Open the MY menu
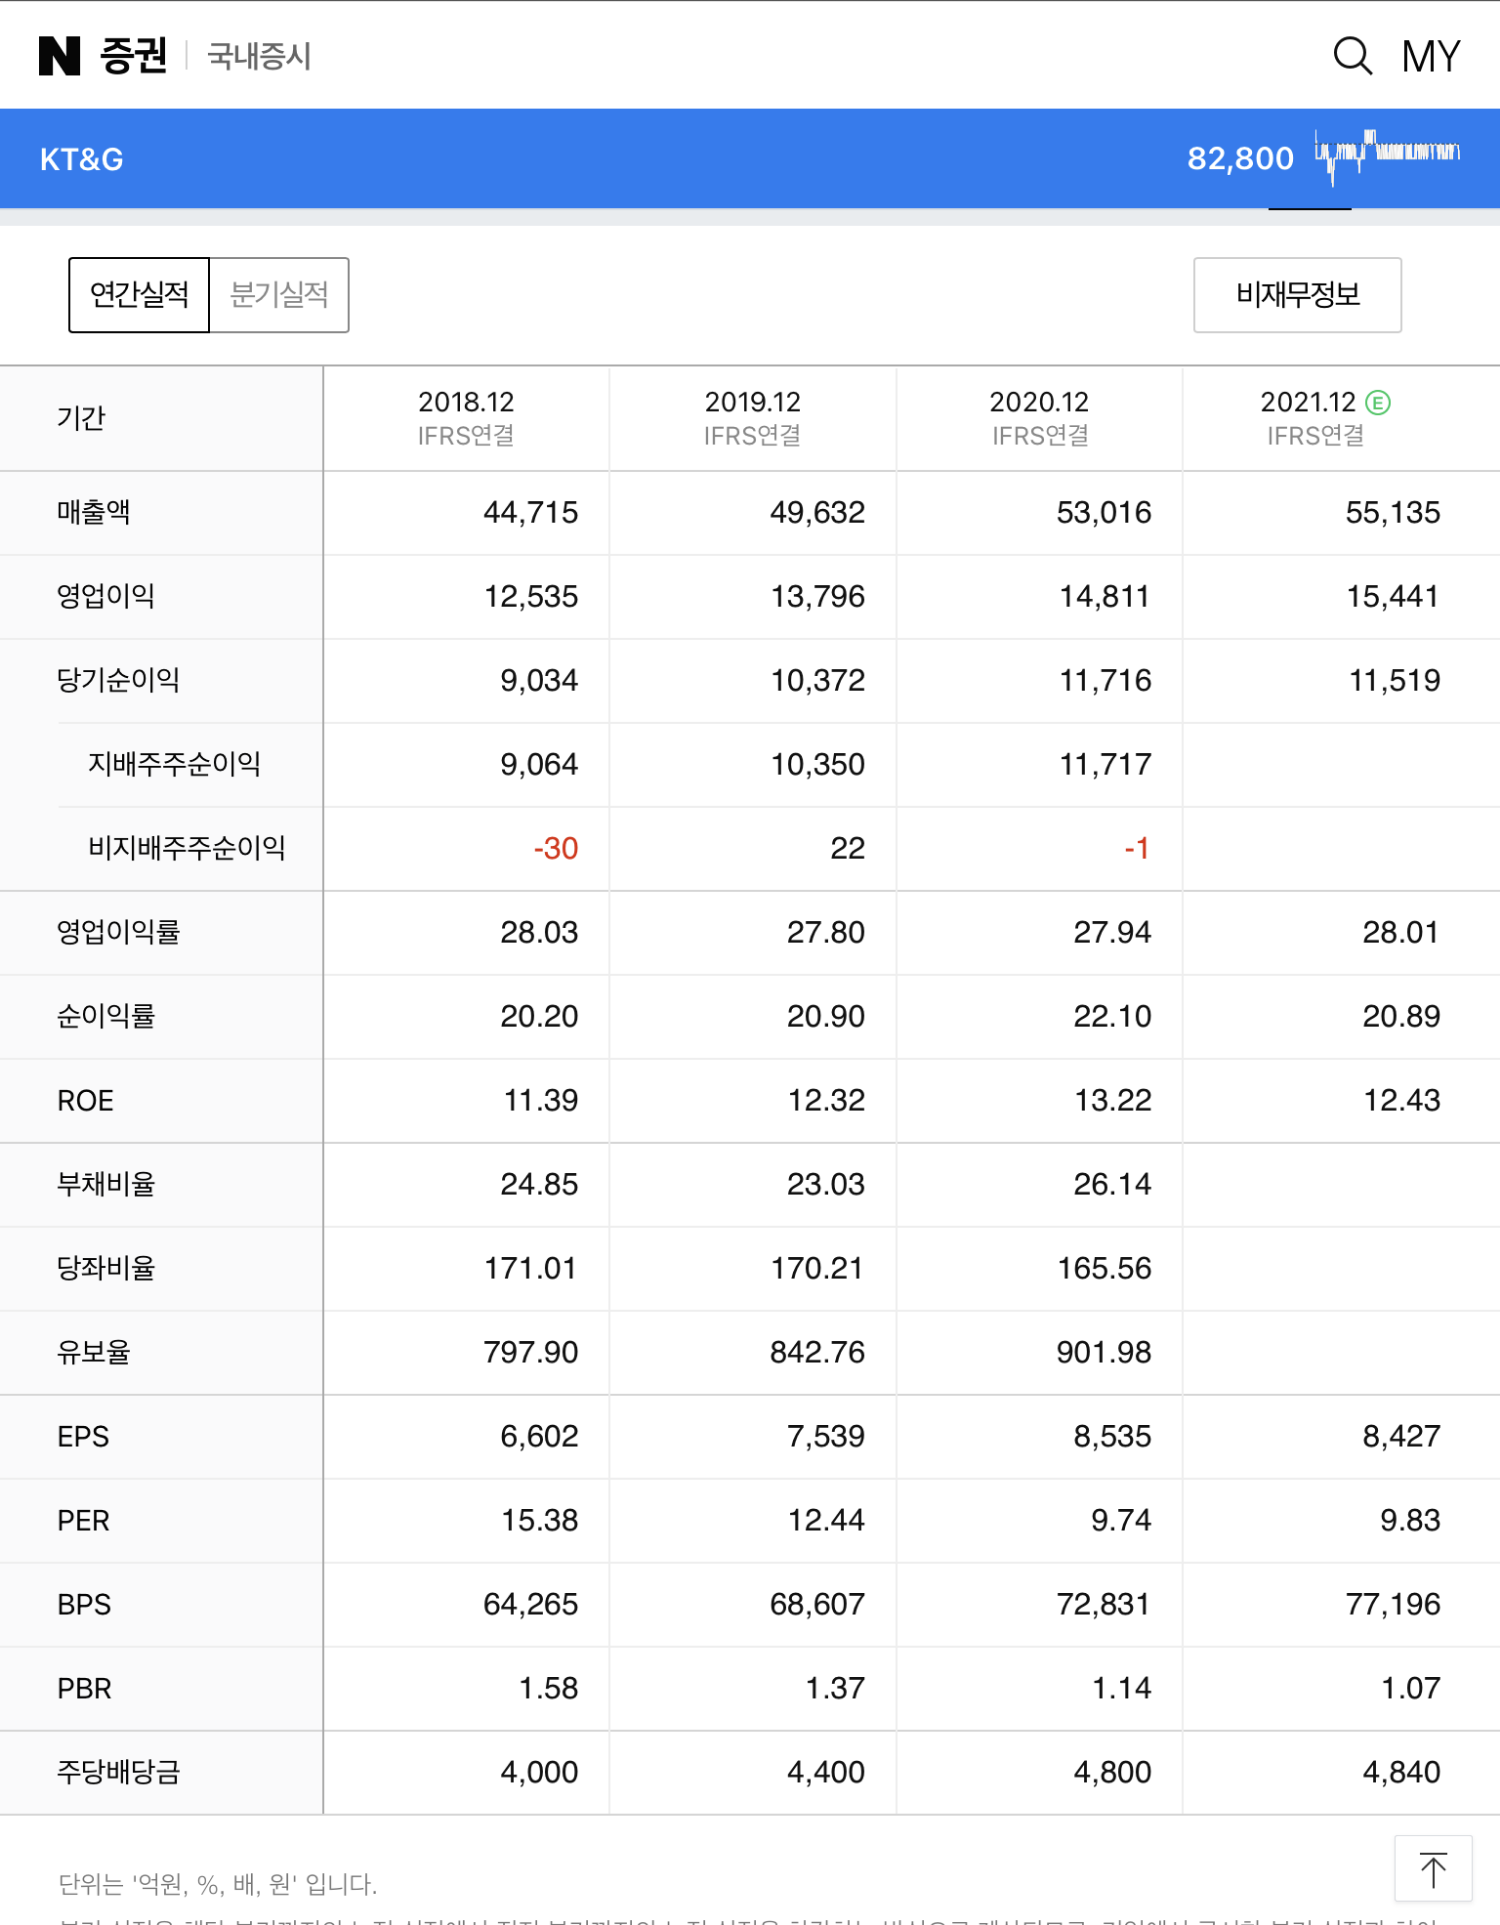Screen dimensions: 1500x1925 click(1431, 57)
